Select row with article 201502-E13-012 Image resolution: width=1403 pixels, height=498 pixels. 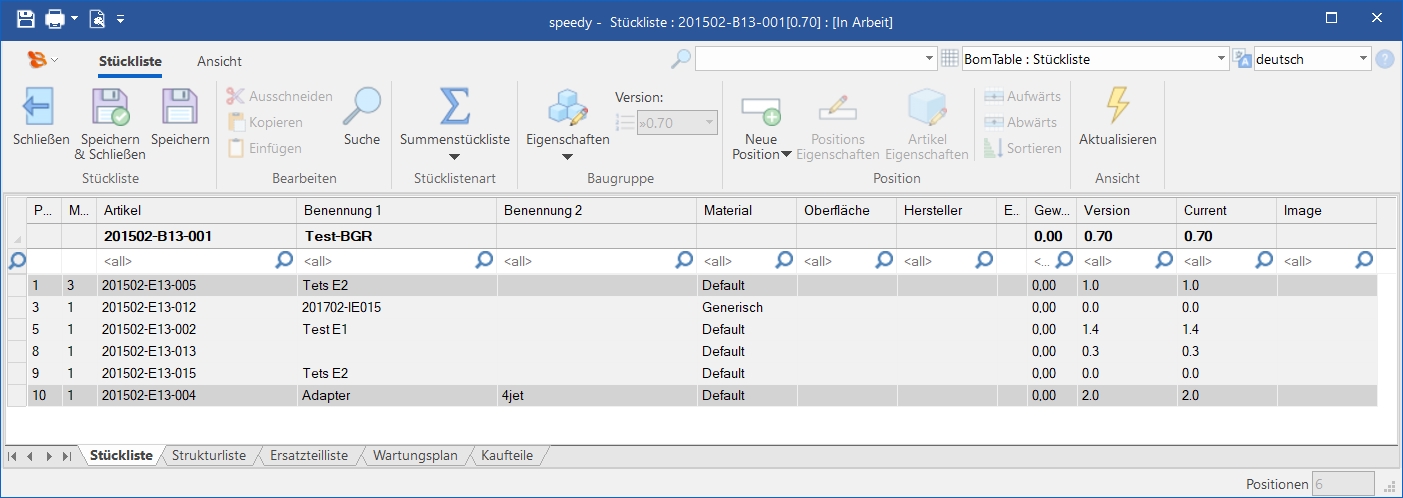point(149,307)
